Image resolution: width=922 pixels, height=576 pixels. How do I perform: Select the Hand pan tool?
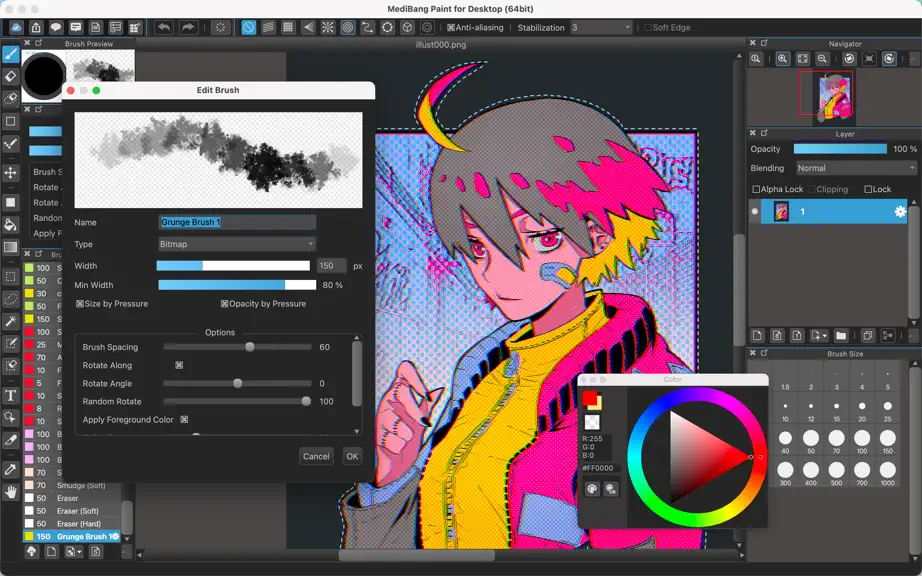tap(11, 492)
